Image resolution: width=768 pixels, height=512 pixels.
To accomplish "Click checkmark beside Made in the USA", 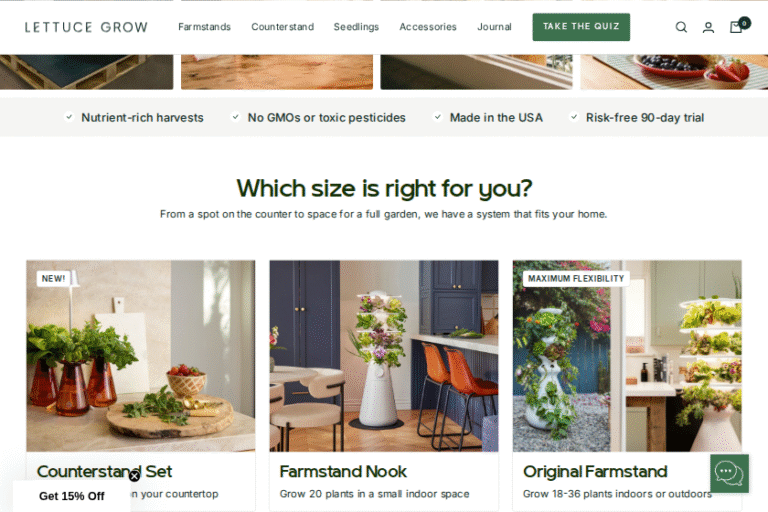I will click(x=437, y=117).
